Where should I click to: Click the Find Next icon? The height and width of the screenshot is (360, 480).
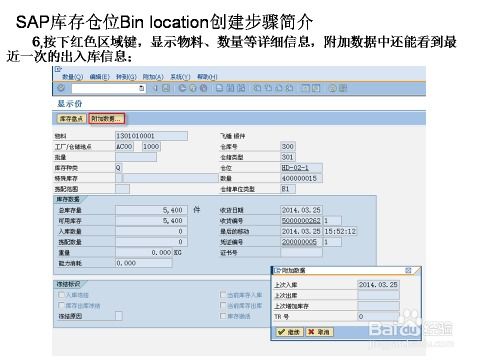(241, 88)
